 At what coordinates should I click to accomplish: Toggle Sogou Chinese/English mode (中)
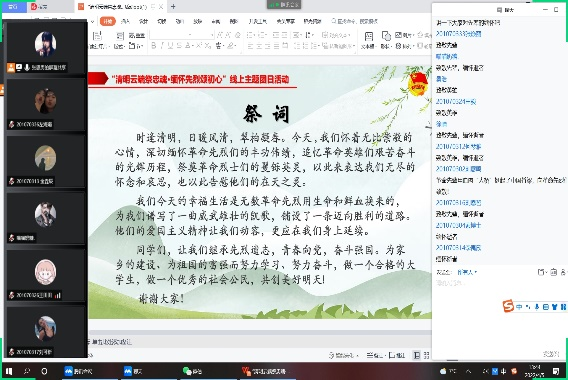point(519,307)
